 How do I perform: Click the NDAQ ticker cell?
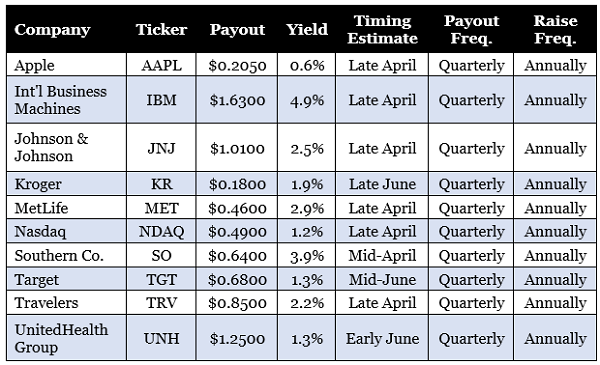[x=161, y=231]
